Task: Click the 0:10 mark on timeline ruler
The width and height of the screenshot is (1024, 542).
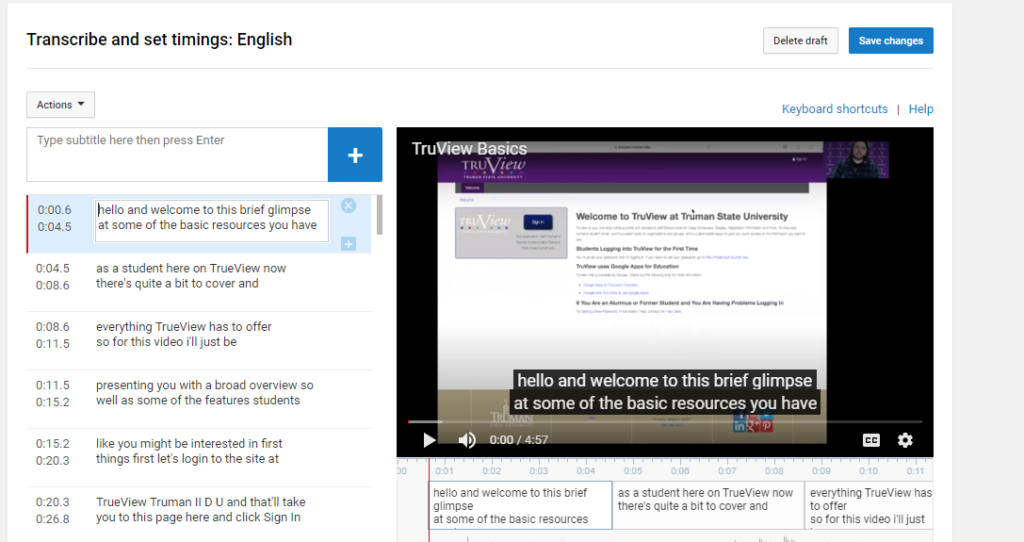Action: coord(869,471)
